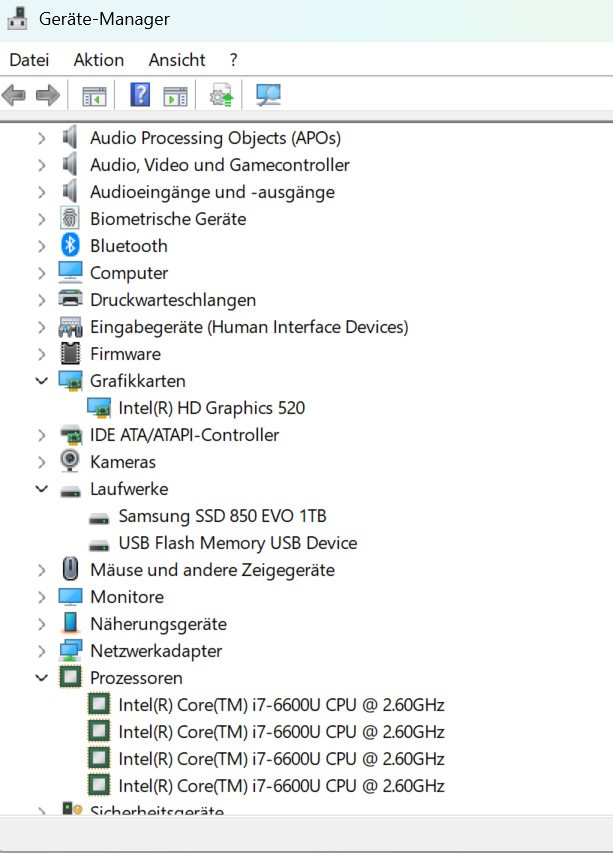Click the printer icon of Druckwarteschlangen

tap(70, 299)
